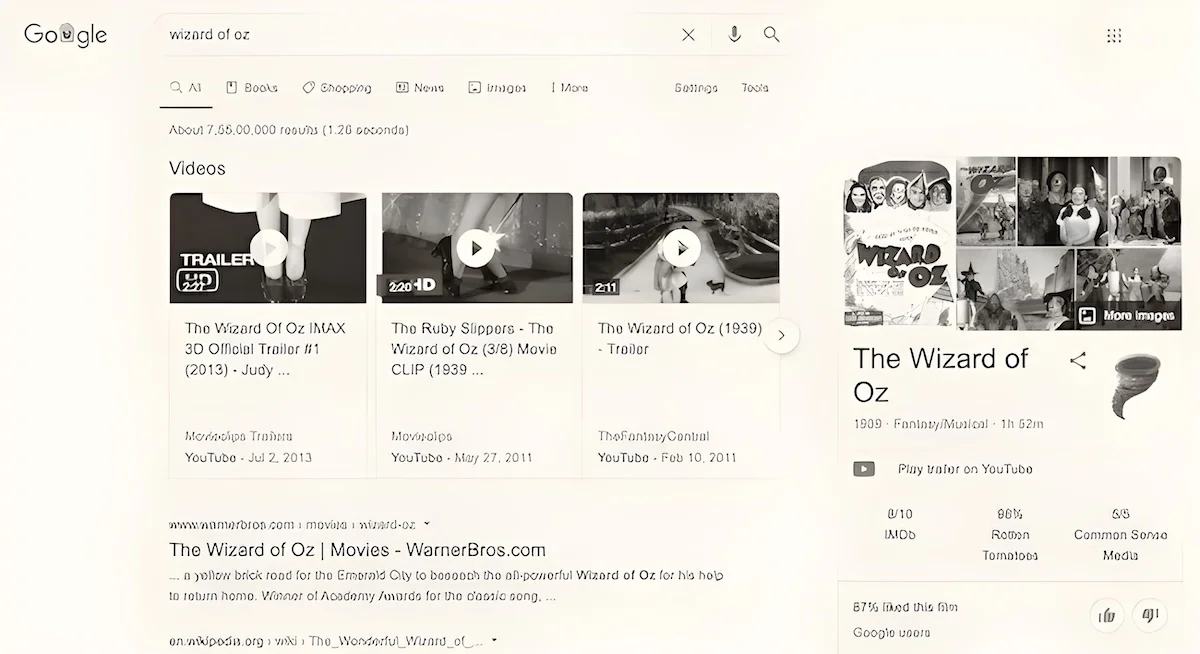Screen dimensions: 1200x654
Task: Open the Google apps grid icon
Action: (1114, 36)
